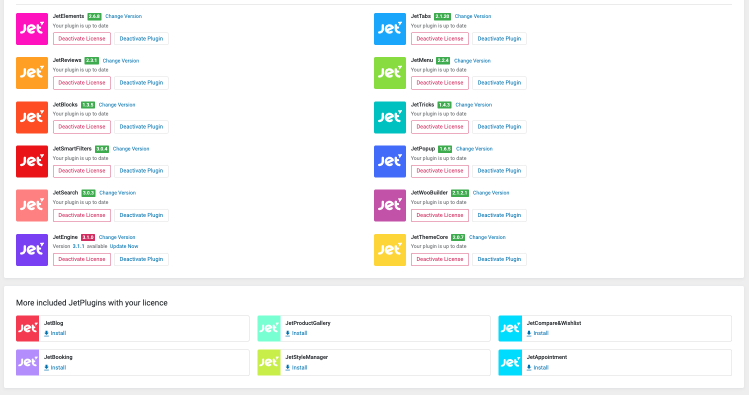
Task: Deactivate License for JetMenu
Action: tap(439, 83)
